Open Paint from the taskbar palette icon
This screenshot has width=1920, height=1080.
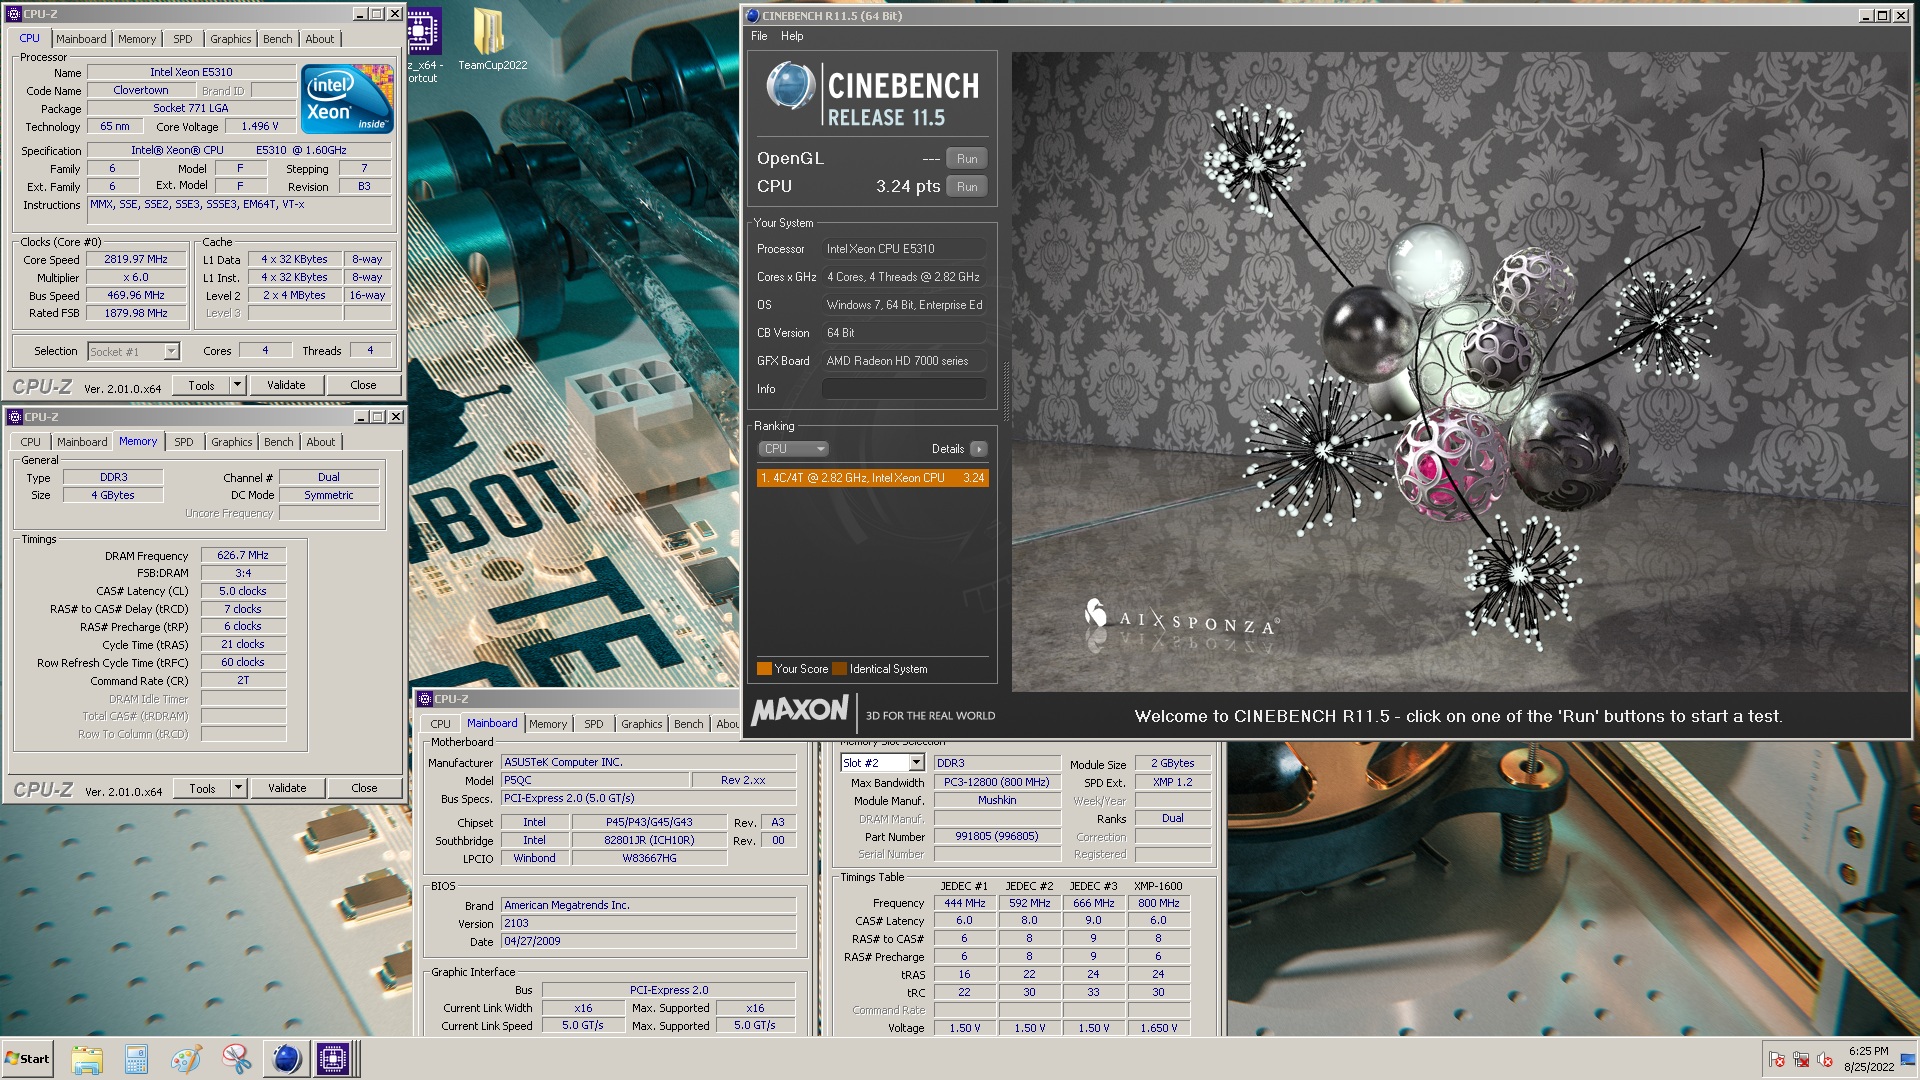(186, 1059)
